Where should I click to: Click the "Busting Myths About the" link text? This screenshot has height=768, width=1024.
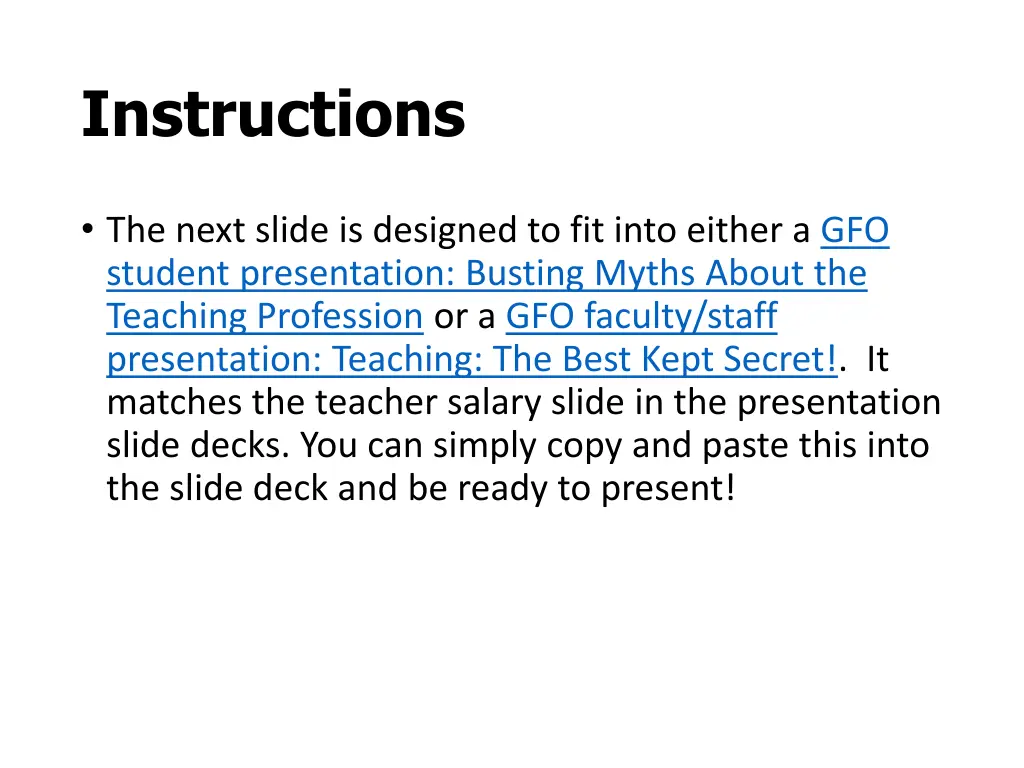click(666, 274)
